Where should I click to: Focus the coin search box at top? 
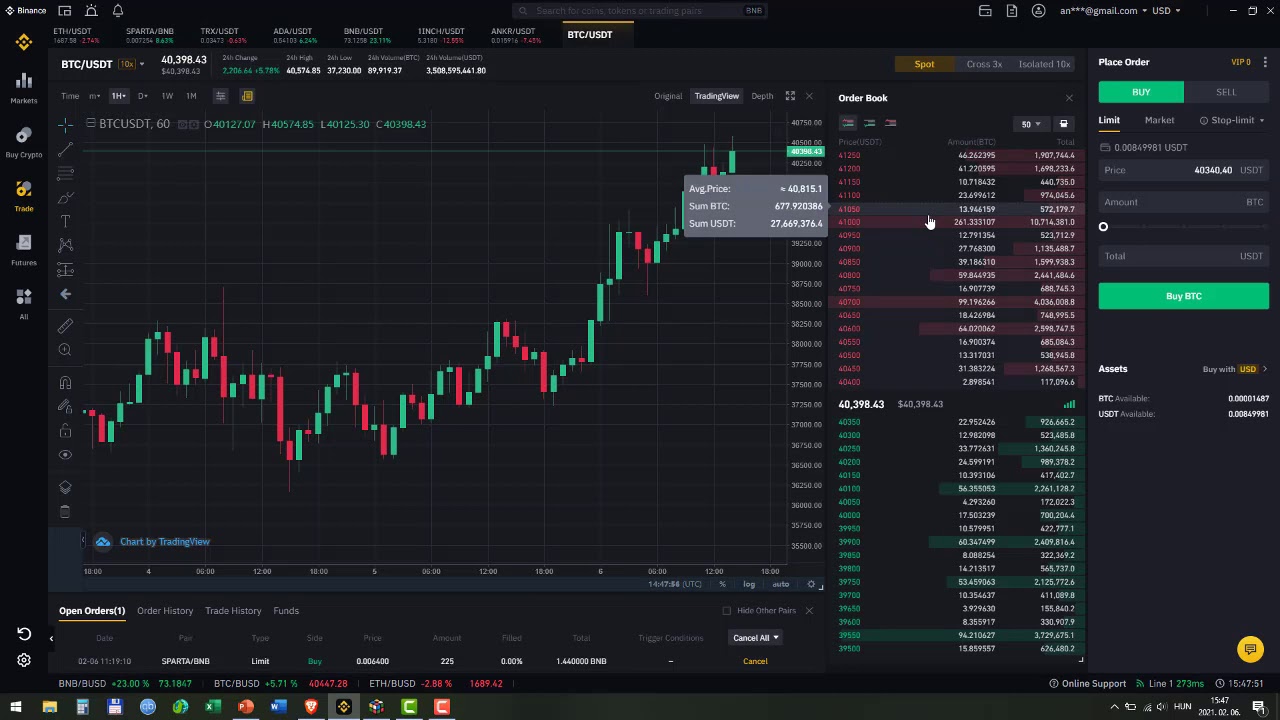(640, 11)
